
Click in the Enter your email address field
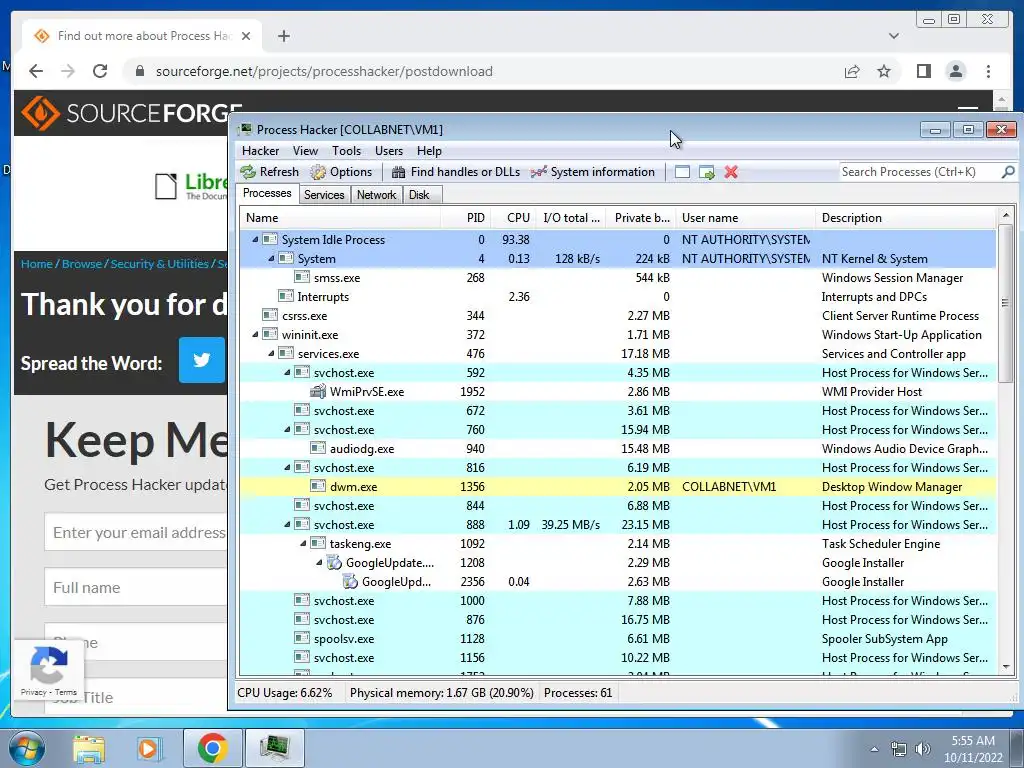[136, 532]
